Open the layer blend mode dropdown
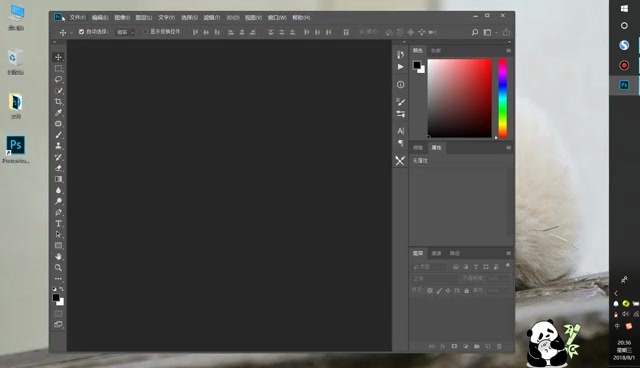Screen dimensions: 640x368 435,279
